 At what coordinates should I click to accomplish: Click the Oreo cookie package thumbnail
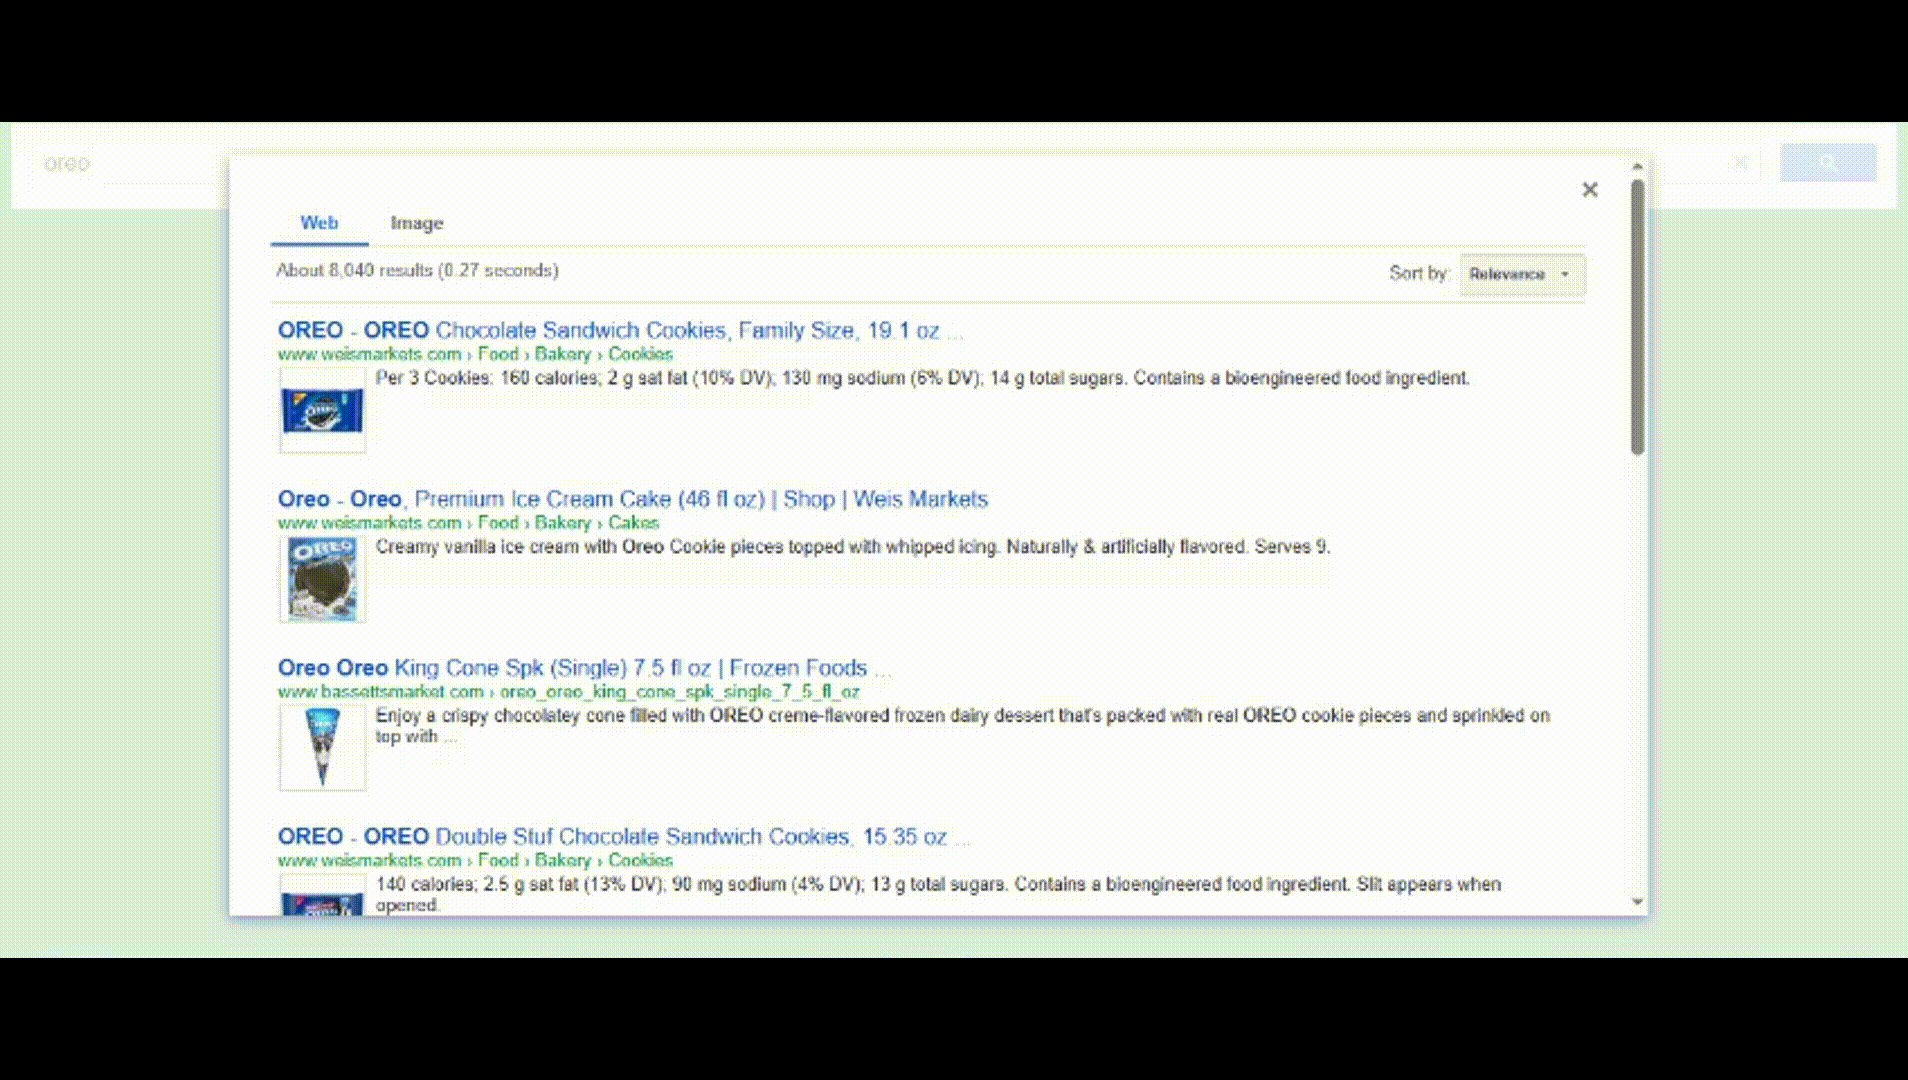point(322,411)
